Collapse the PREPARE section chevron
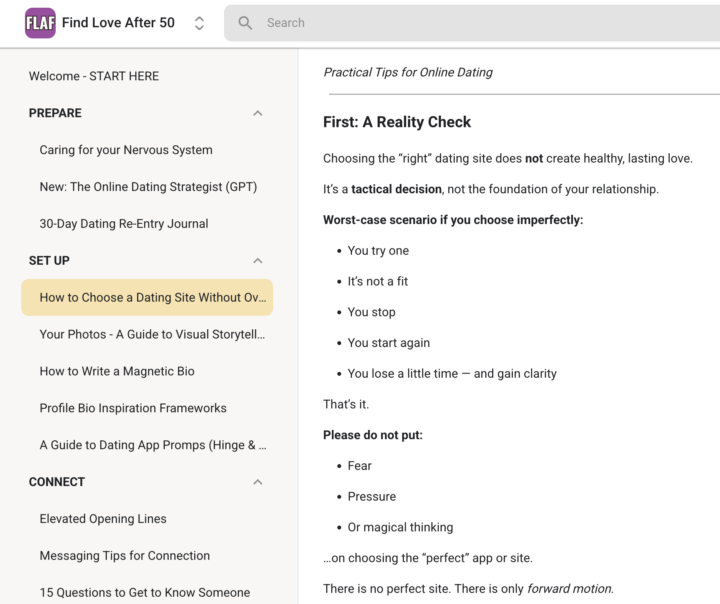Viewport: 720px width, 604px height. (258, 113)
